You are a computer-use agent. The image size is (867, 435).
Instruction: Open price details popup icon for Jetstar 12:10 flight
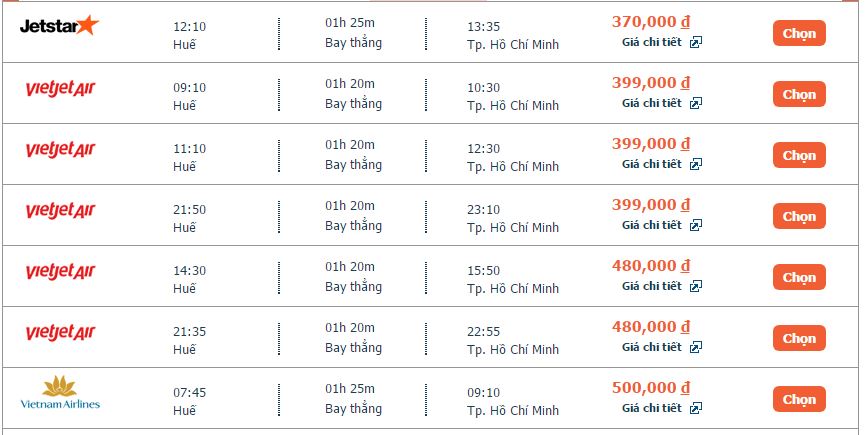[x=696, y=42]
